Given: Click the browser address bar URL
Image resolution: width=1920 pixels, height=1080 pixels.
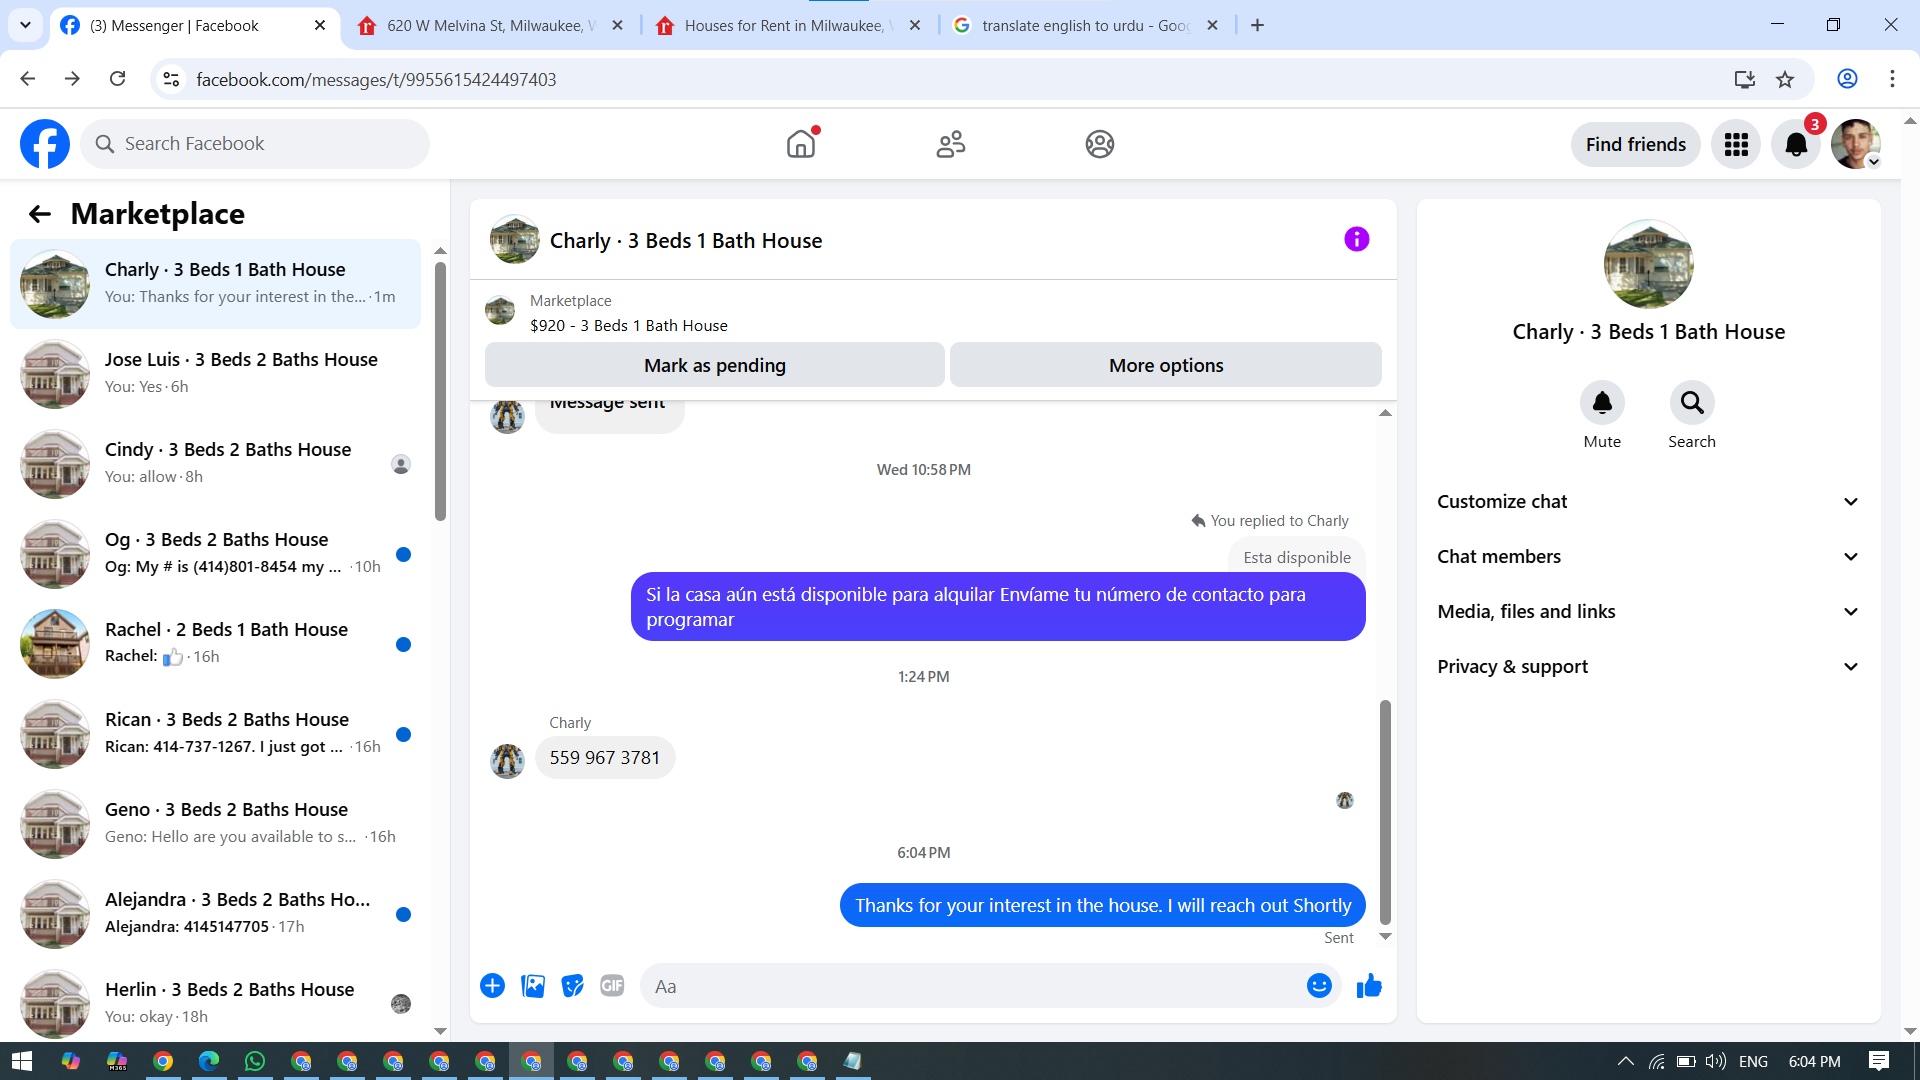Looking at the screenshot, I should [376, 79].
